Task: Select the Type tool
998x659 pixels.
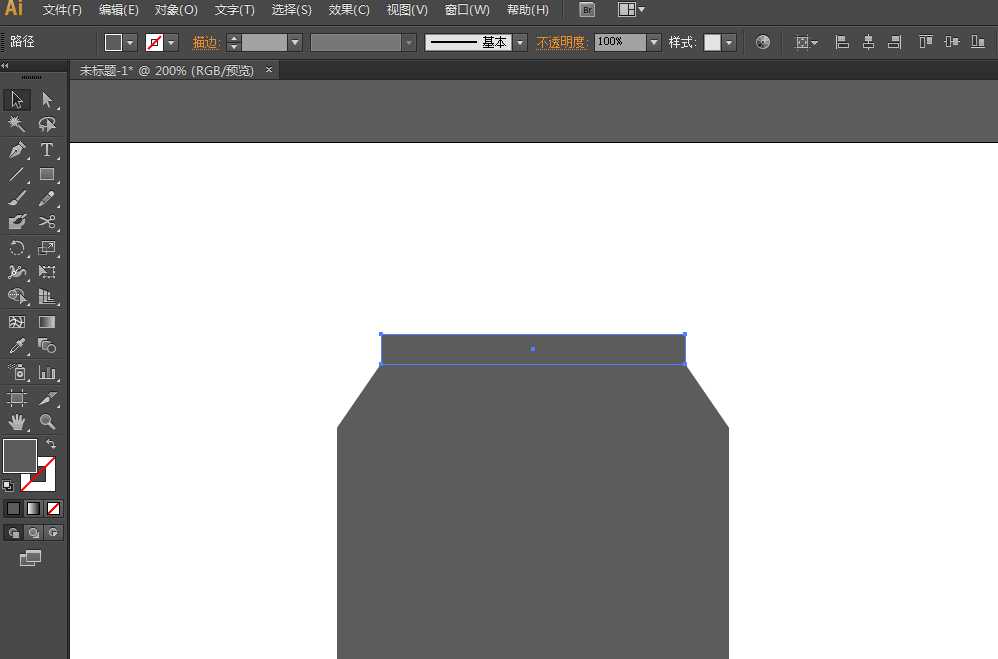Action: 47,149
